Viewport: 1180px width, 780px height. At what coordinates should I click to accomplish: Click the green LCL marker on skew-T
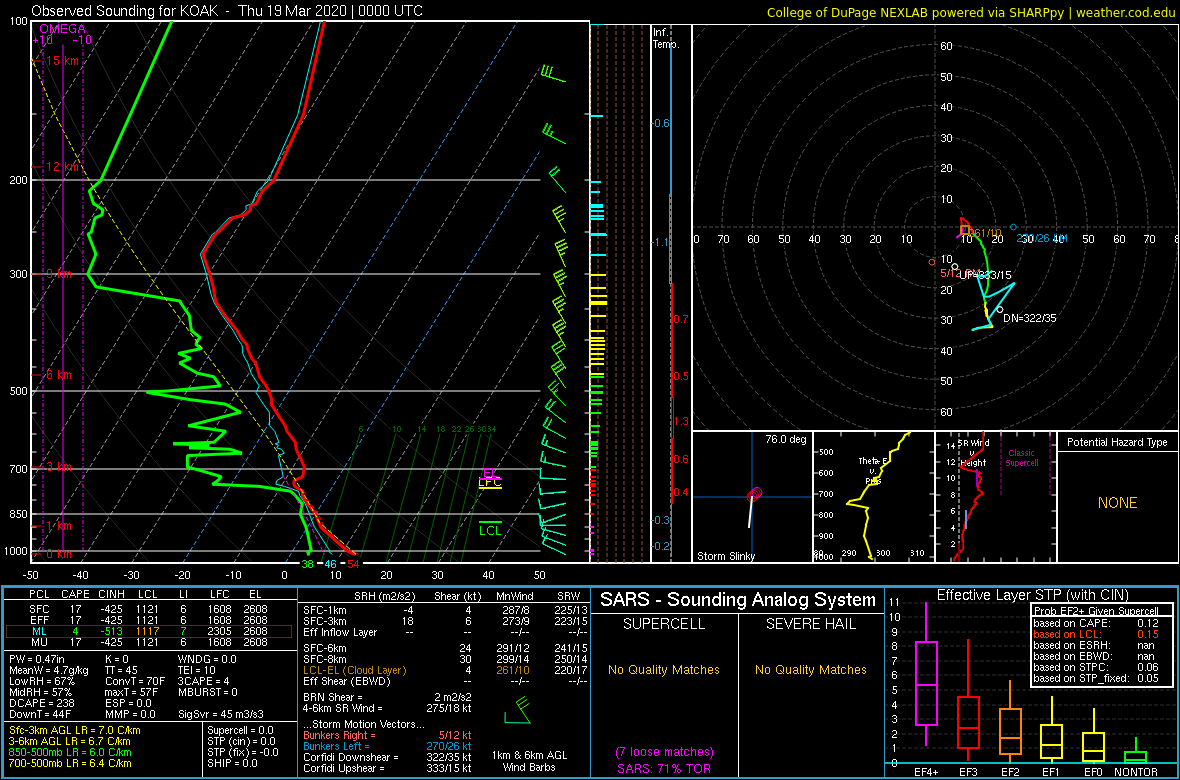pyautogui.click(x=490, y=529)
